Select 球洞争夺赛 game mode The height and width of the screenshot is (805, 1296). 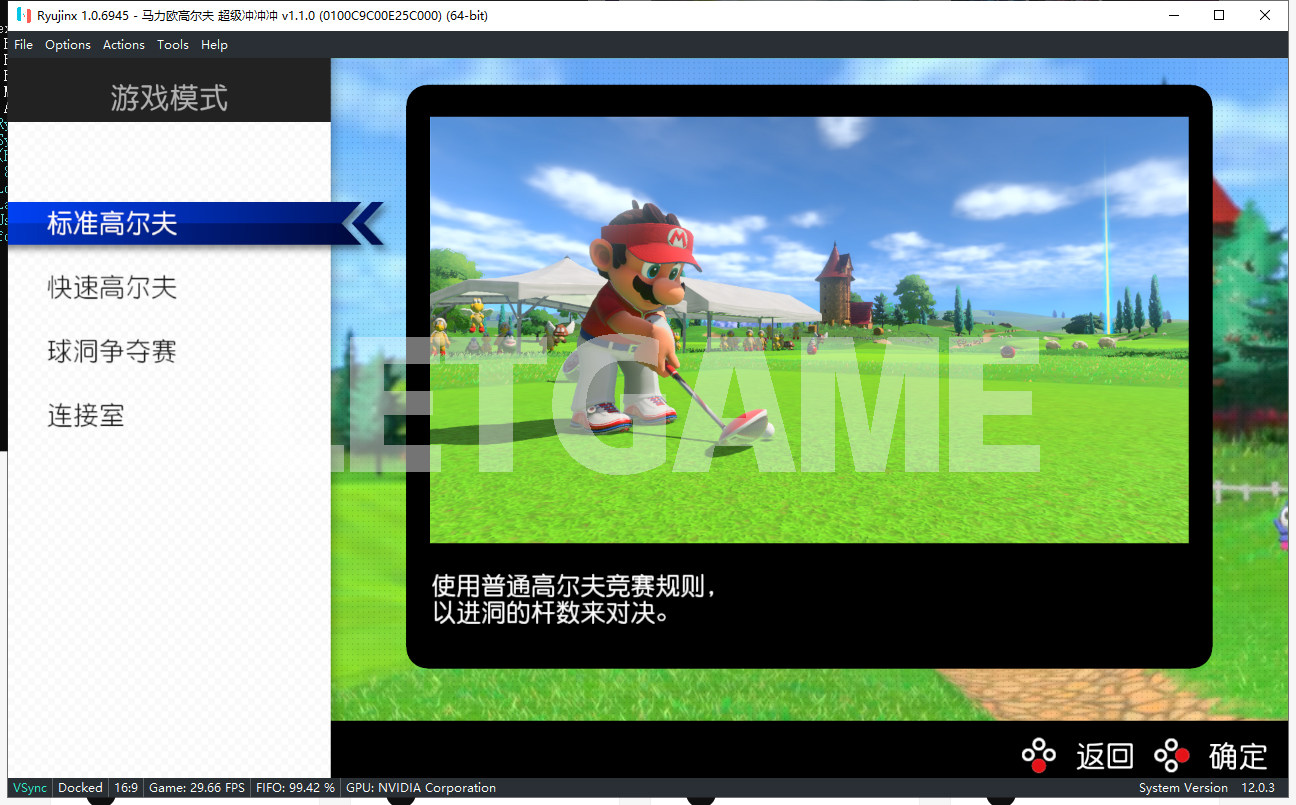point(112,352)
